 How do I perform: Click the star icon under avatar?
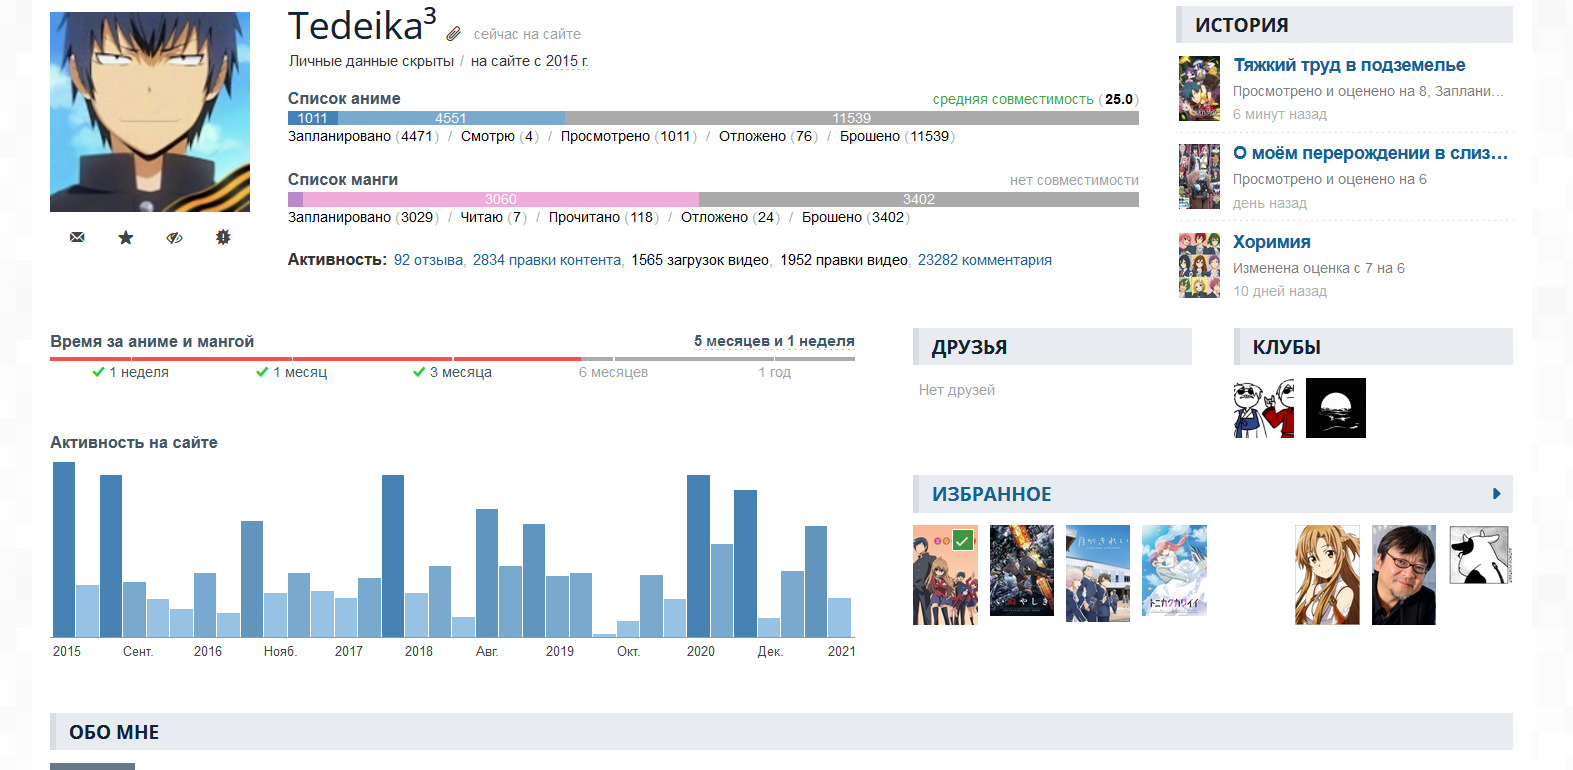tap(126, 237)
